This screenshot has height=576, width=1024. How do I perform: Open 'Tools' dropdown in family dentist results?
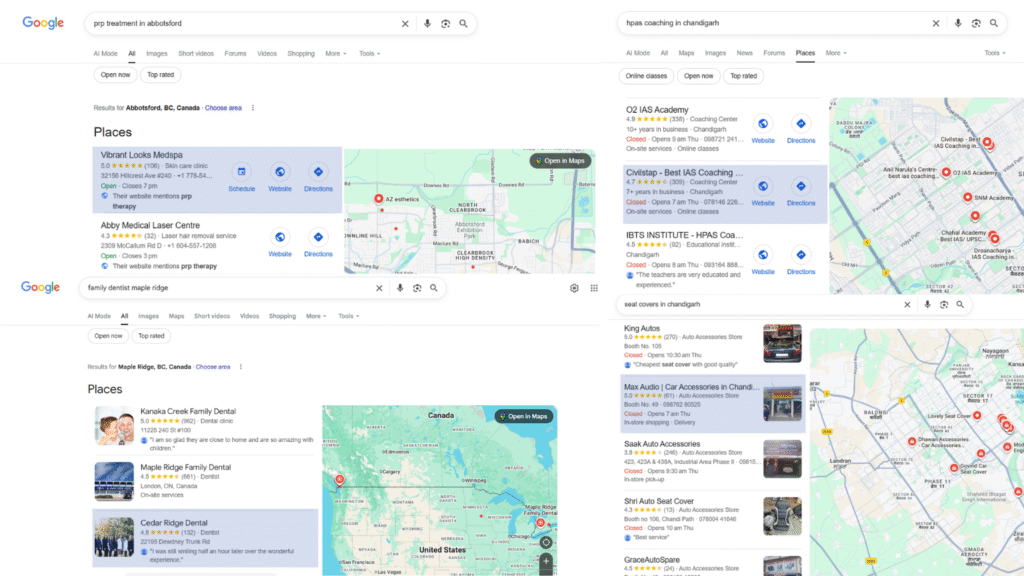point(348,316)
